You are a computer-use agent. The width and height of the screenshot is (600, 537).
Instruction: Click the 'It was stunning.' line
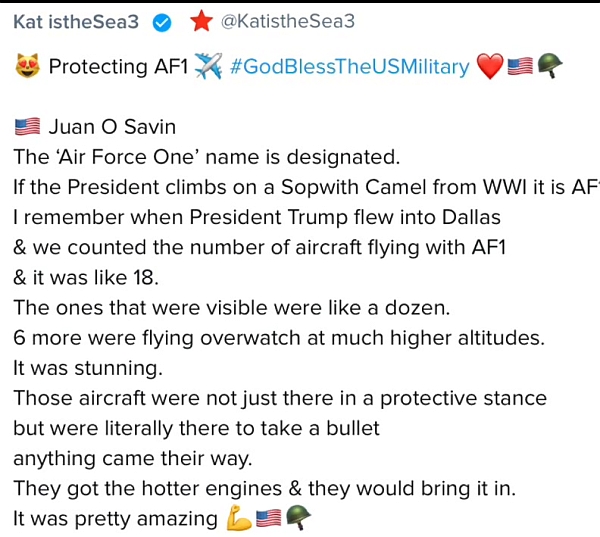pos(88,368)
